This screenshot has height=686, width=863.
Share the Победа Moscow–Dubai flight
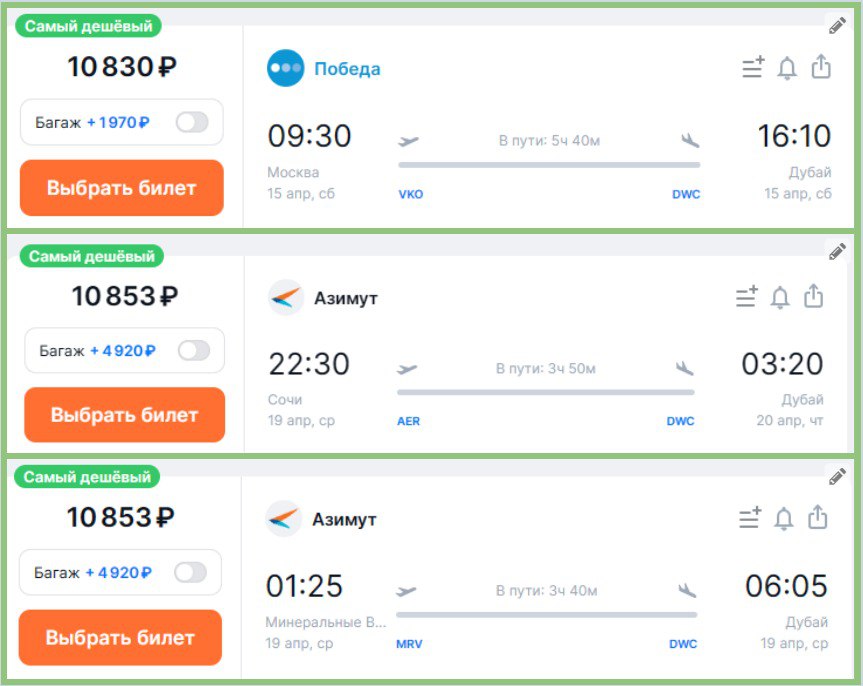[x=821, y=68]
